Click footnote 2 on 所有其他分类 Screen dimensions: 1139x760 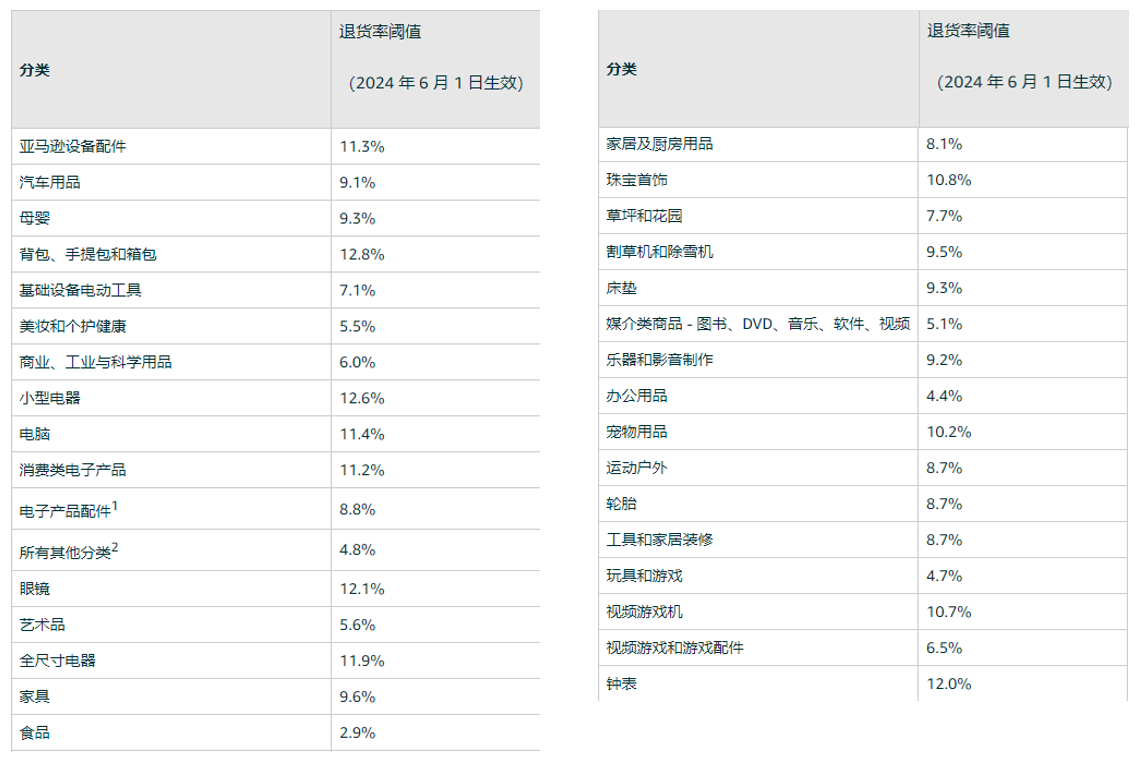[115, 546]
